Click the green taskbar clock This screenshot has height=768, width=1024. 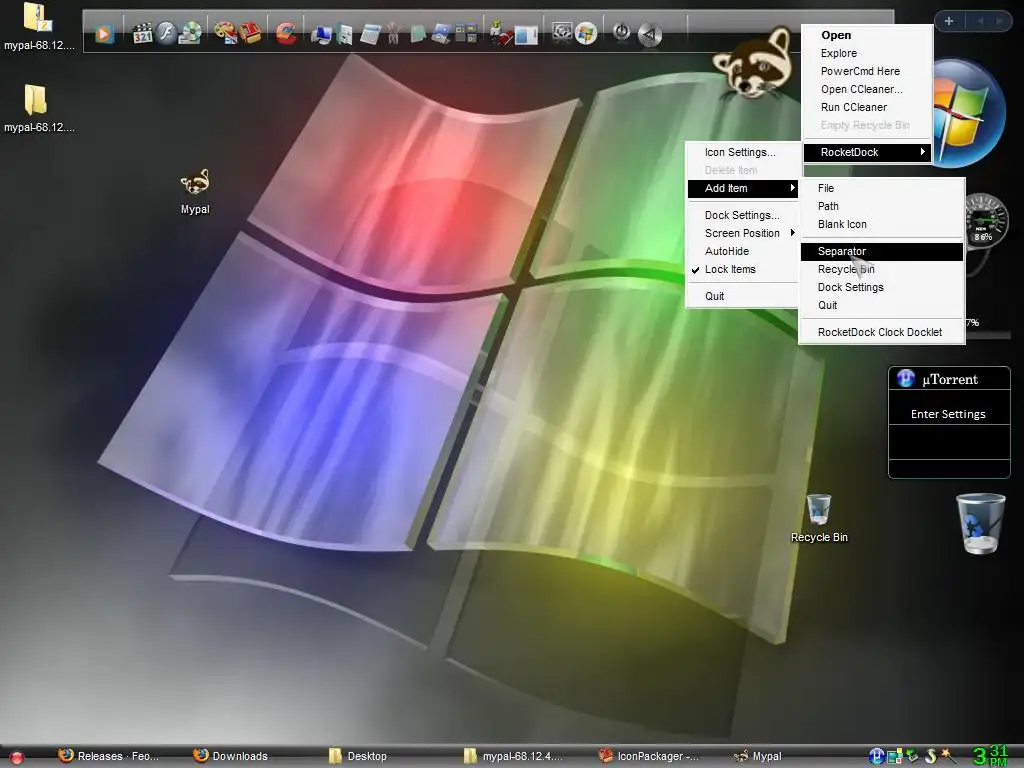991,755
